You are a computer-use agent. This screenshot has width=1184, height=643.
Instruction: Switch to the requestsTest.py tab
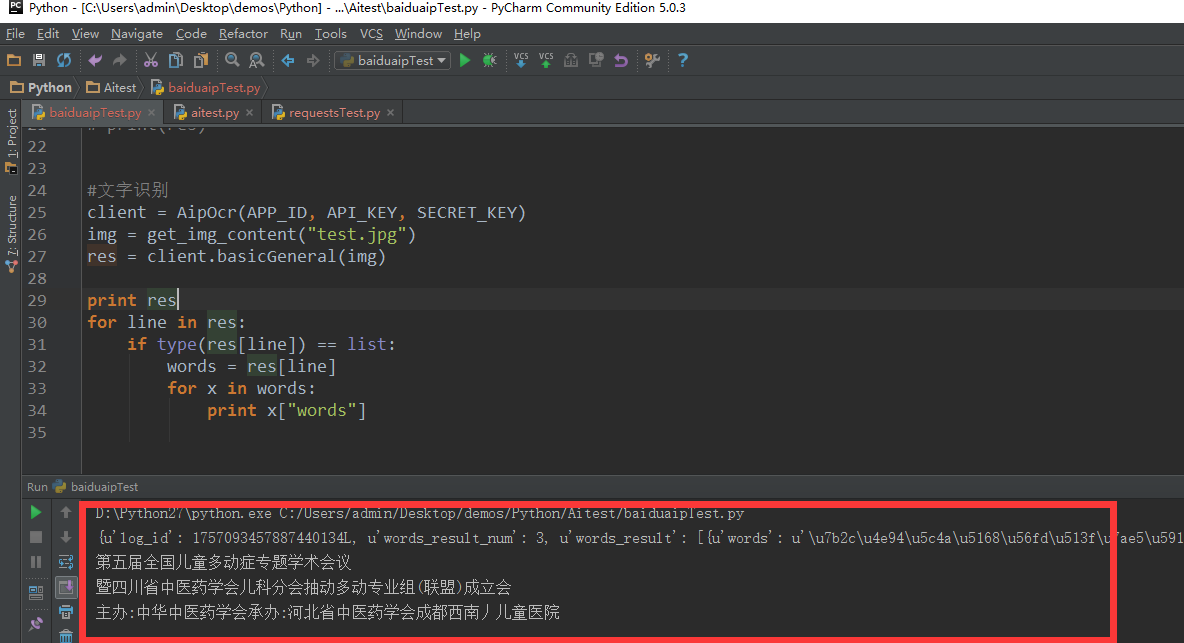coord(334,113)
